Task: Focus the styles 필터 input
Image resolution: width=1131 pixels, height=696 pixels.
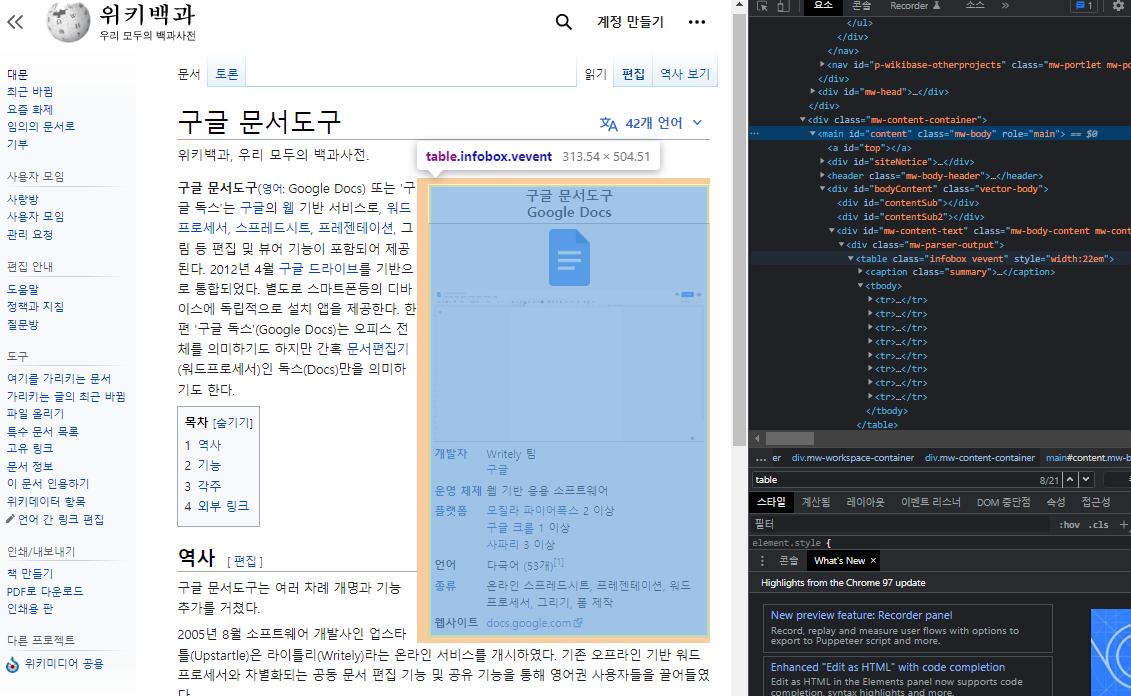Action: (902, 524)
